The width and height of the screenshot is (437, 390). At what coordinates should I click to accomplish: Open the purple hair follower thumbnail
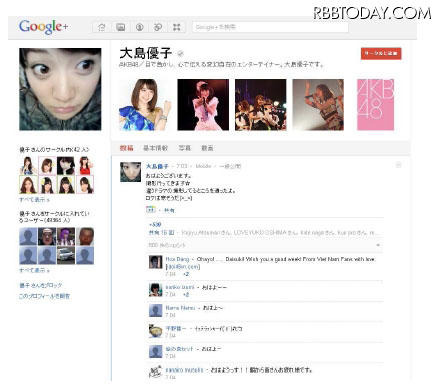pos(66,236)
